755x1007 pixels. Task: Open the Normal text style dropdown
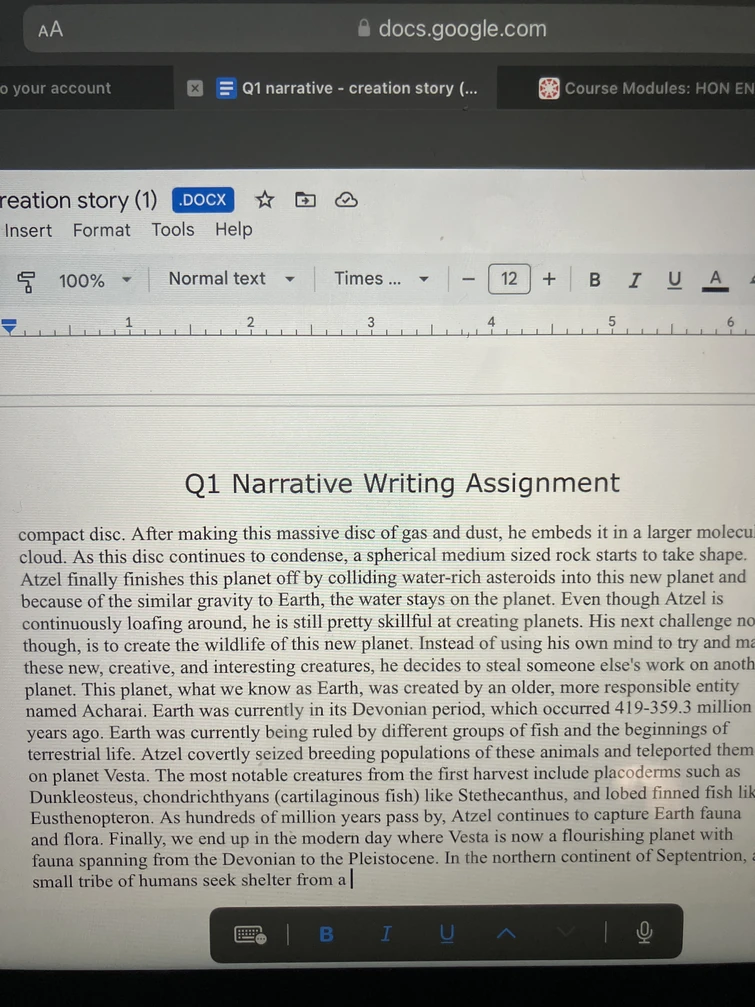pos(232,279)
